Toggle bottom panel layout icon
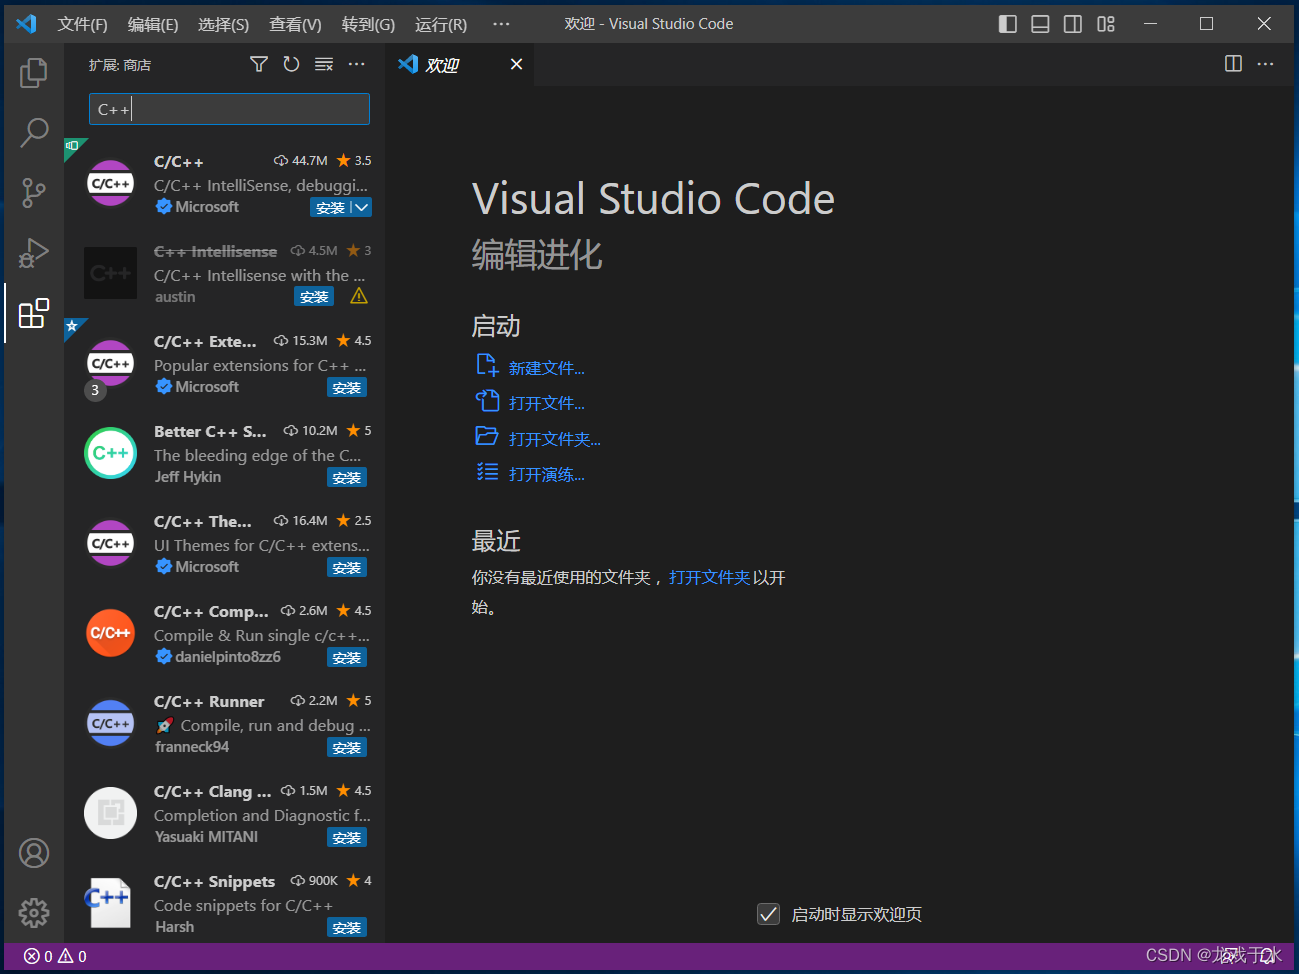 [x=1040, y=24]
